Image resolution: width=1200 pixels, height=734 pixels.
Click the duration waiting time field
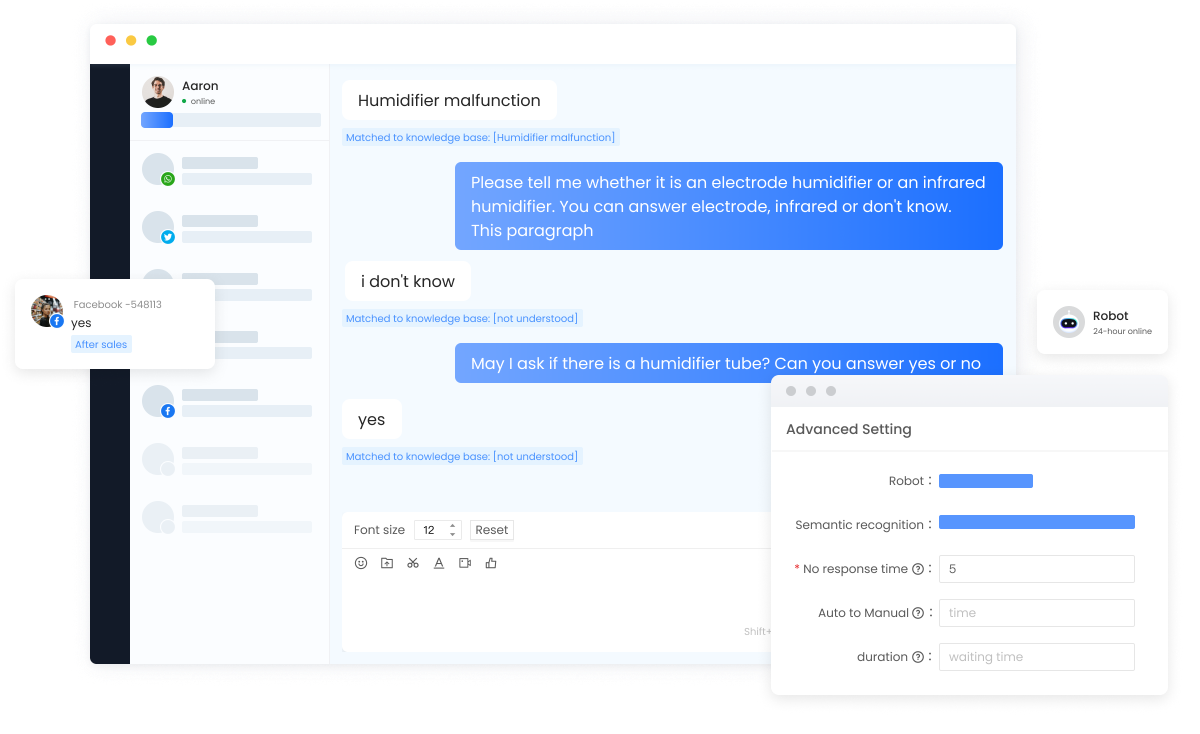(x=1036, y=657)
